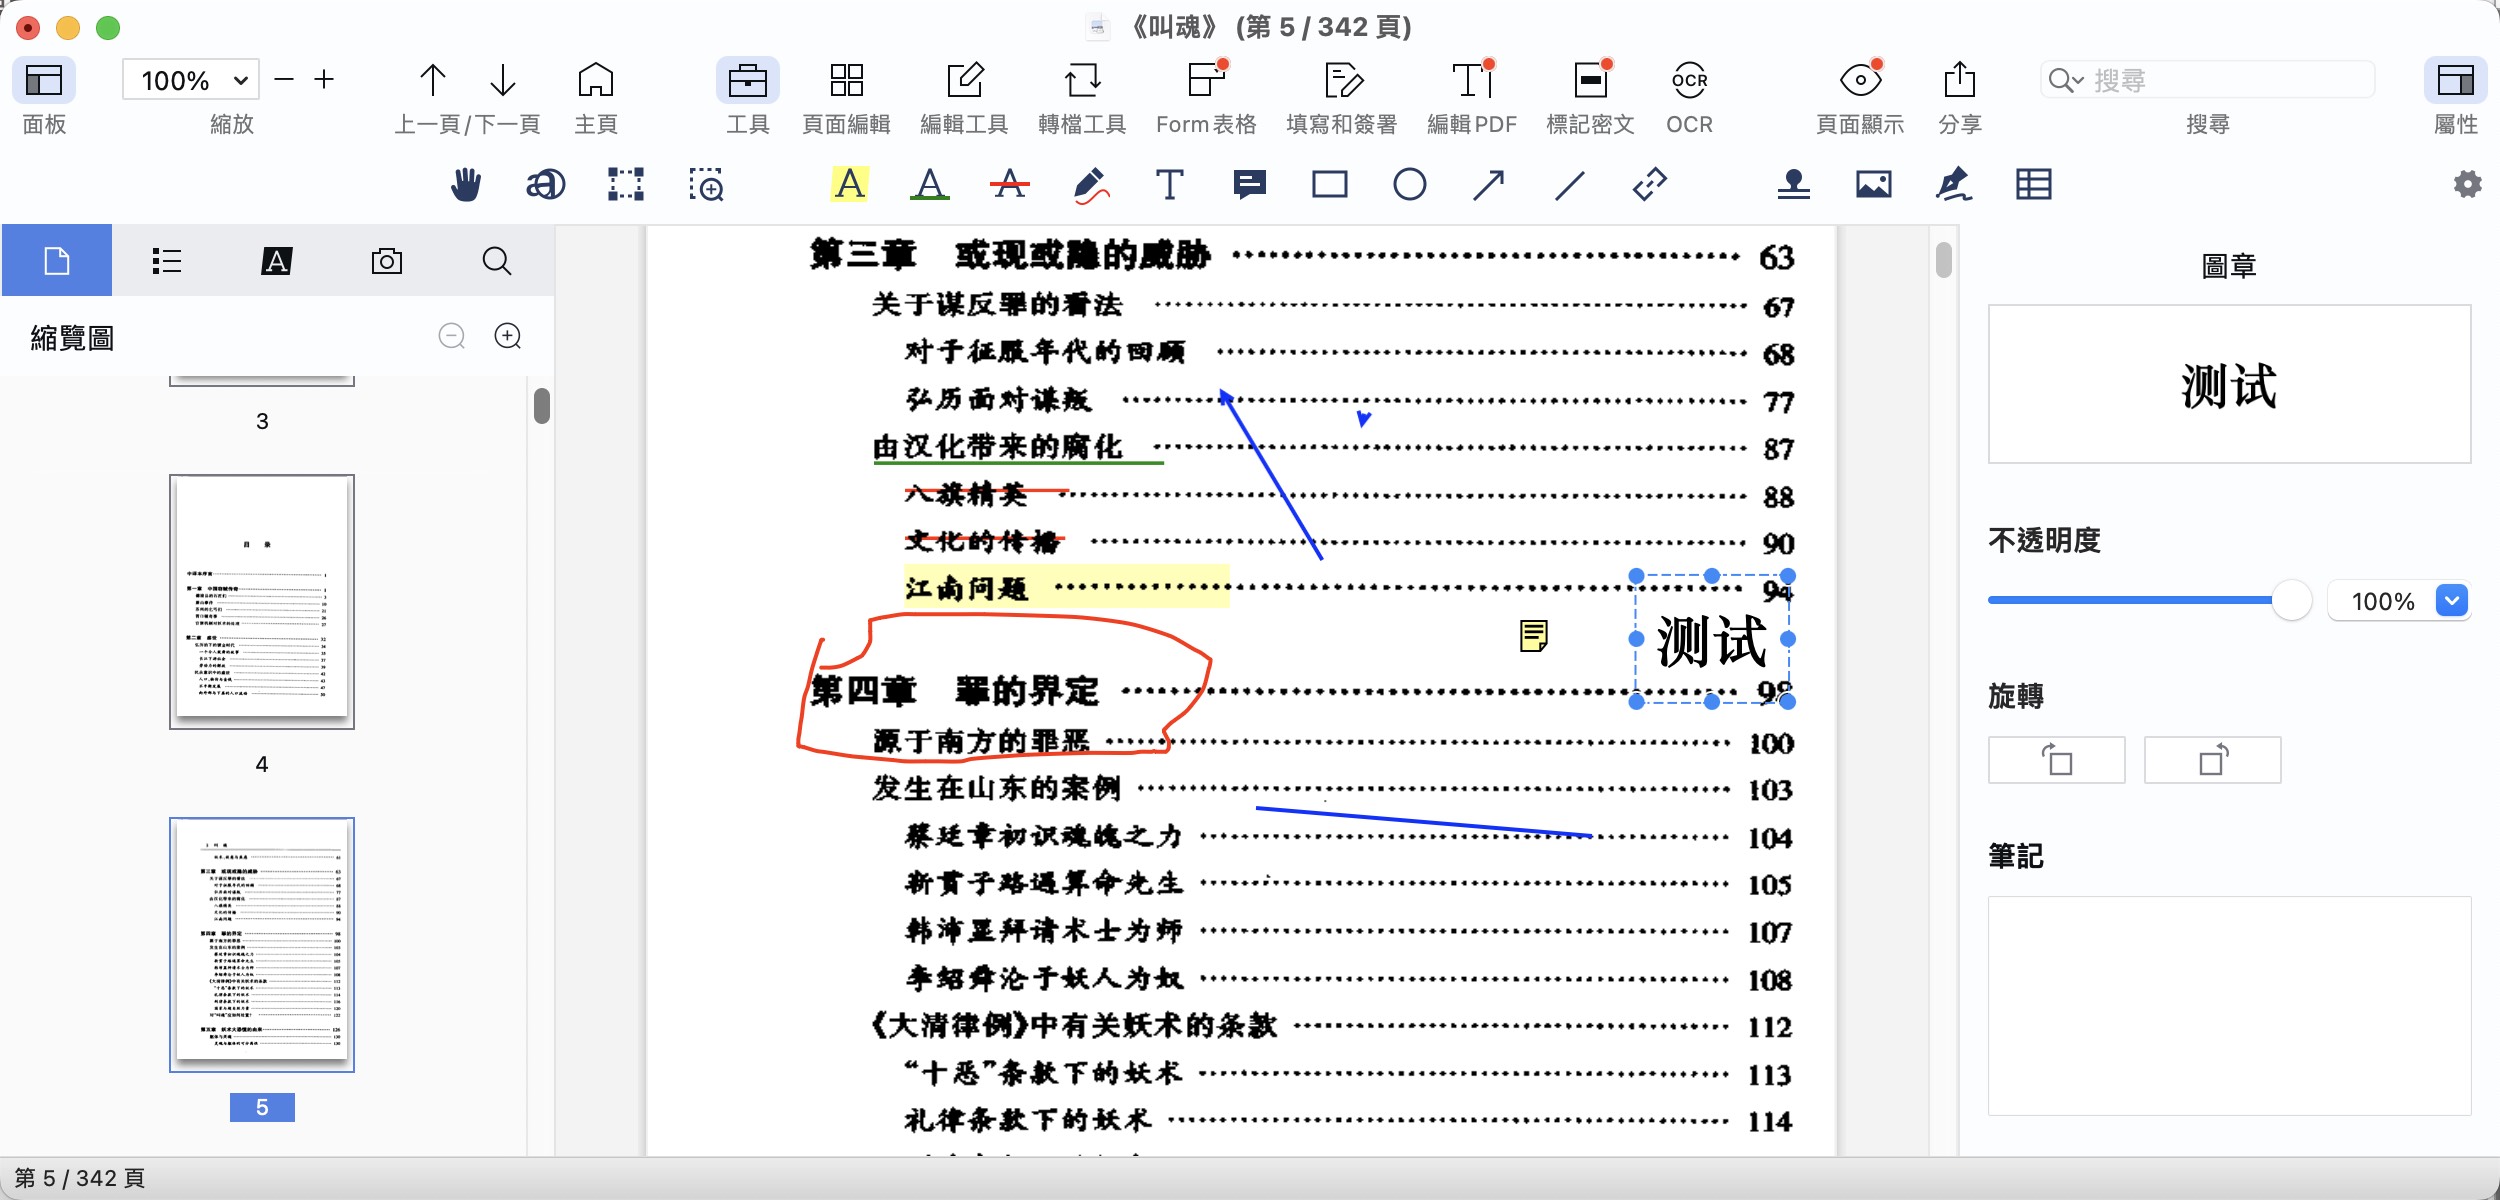
Task: Toggle the 屬性 properties panel
Action: (2455, 82)
